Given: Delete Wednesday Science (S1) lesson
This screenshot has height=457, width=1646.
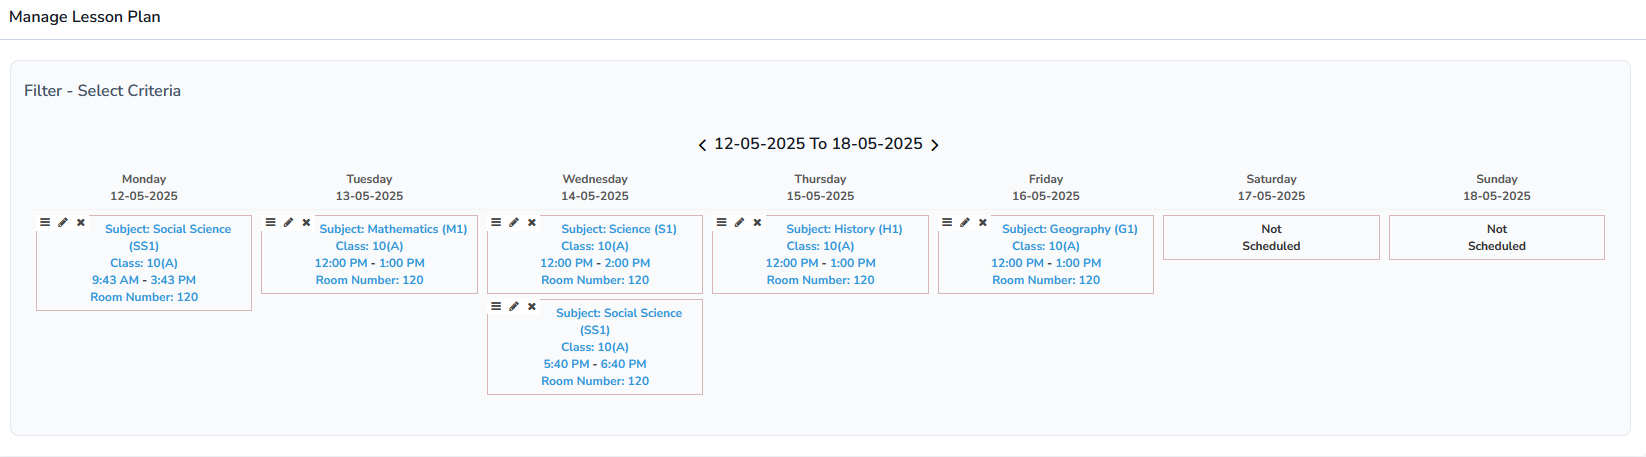Looking at the screenshot, I should tap(532, 222).
